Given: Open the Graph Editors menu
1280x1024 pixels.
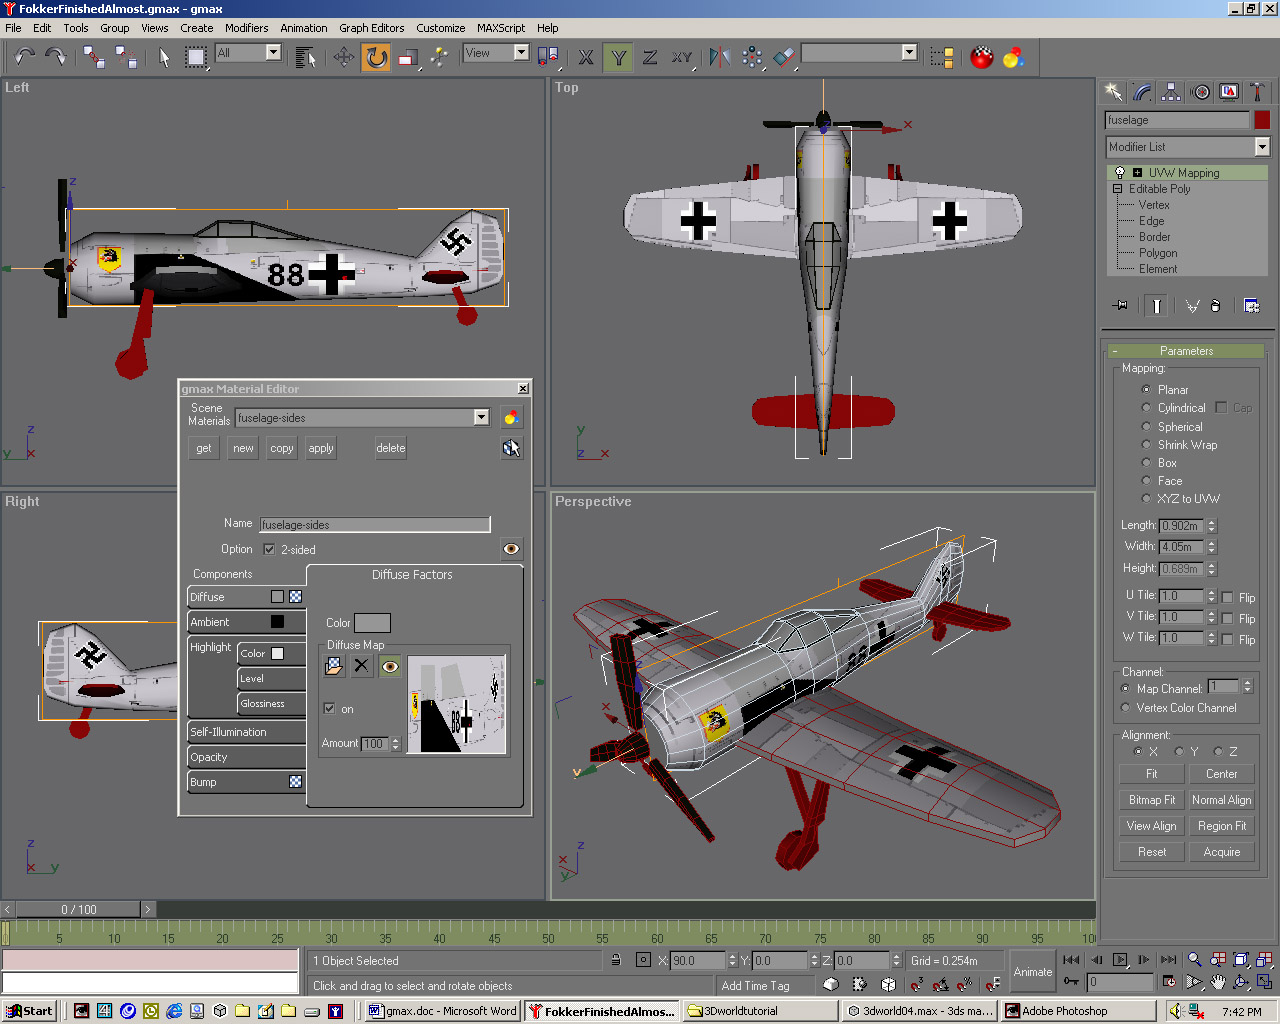Looking at the screenshot, I should [x=371, y=28].
